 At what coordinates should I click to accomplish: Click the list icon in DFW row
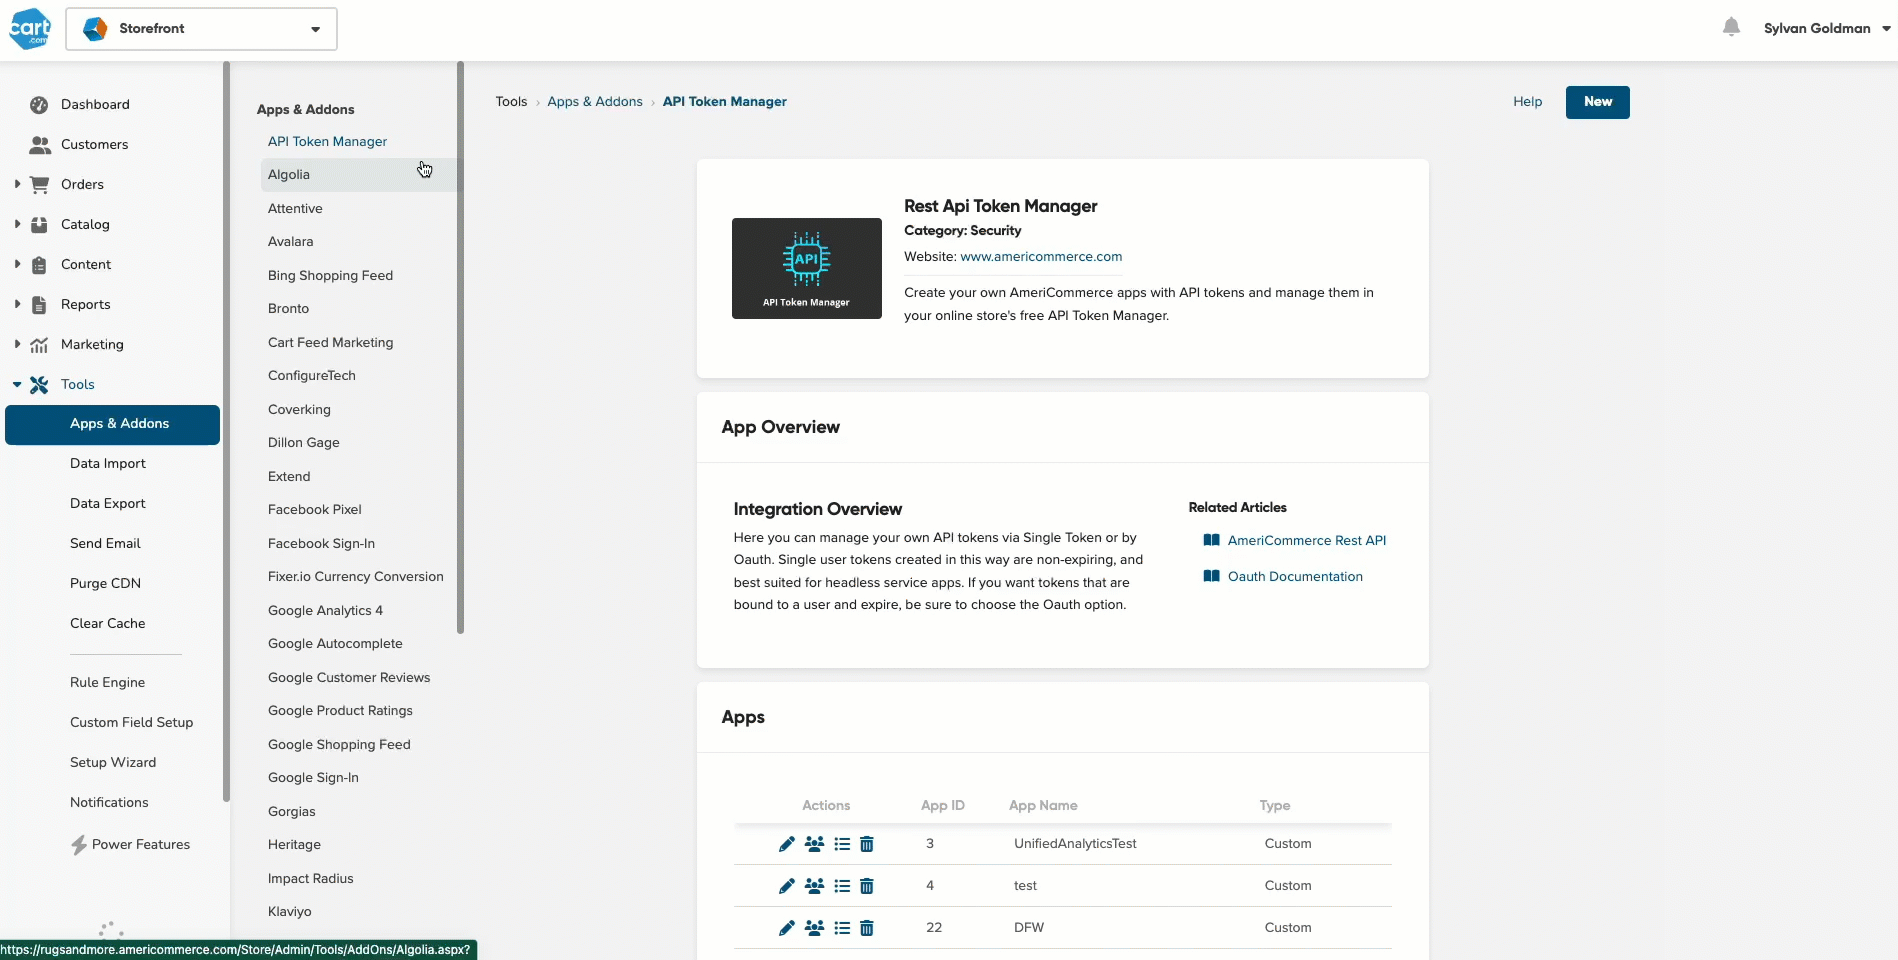[842, 928]
